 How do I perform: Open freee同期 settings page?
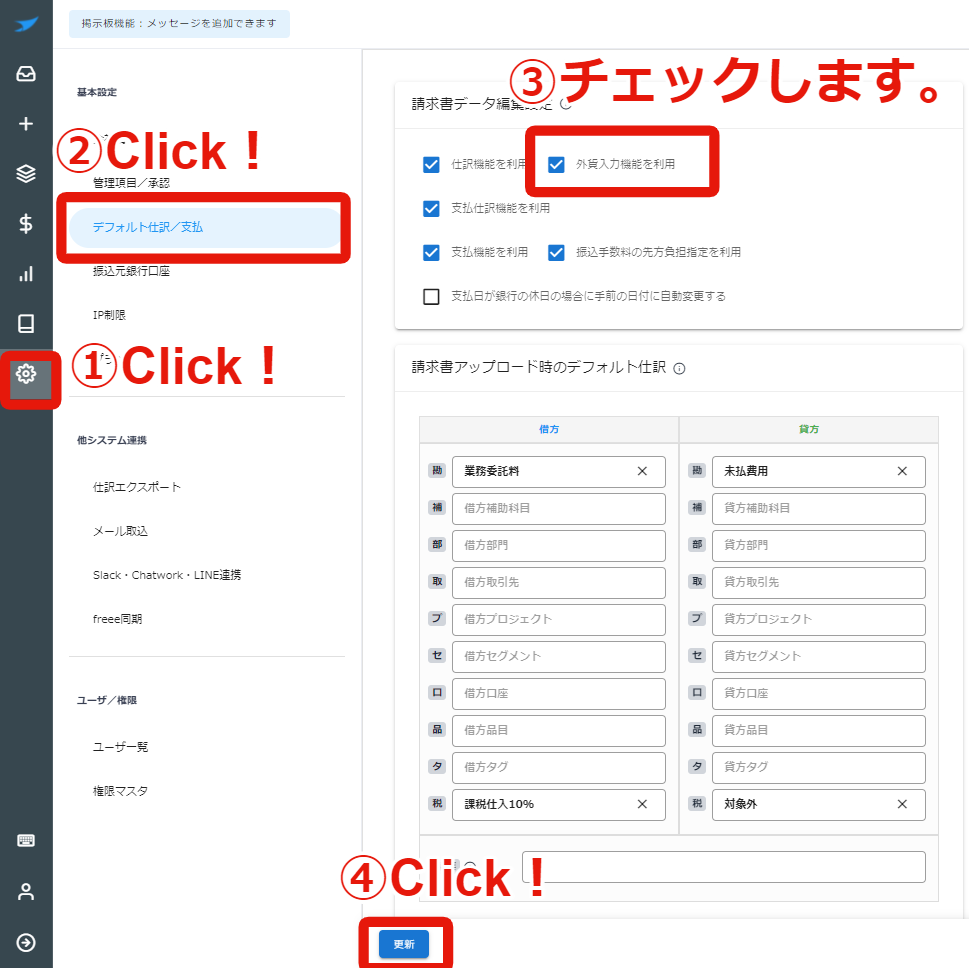click(x=117, y=619)
